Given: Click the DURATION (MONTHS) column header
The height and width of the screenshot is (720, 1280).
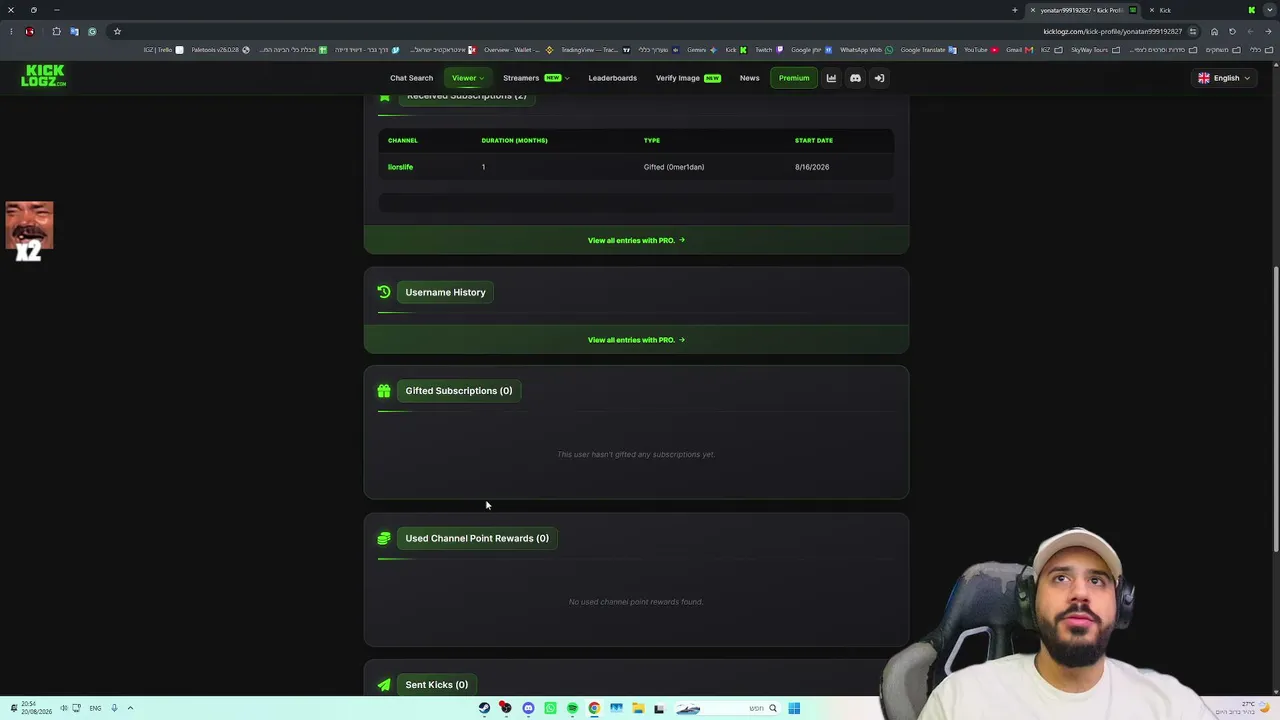Looking at the screenshot, I should [514, 141].
